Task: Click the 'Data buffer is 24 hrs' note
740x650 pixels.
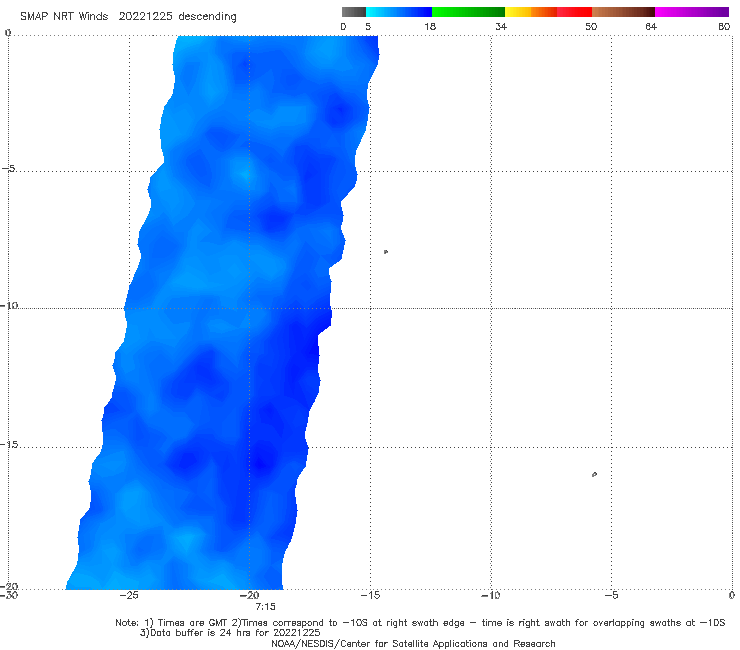Action: pyautogui.click(x=230, y=633)
